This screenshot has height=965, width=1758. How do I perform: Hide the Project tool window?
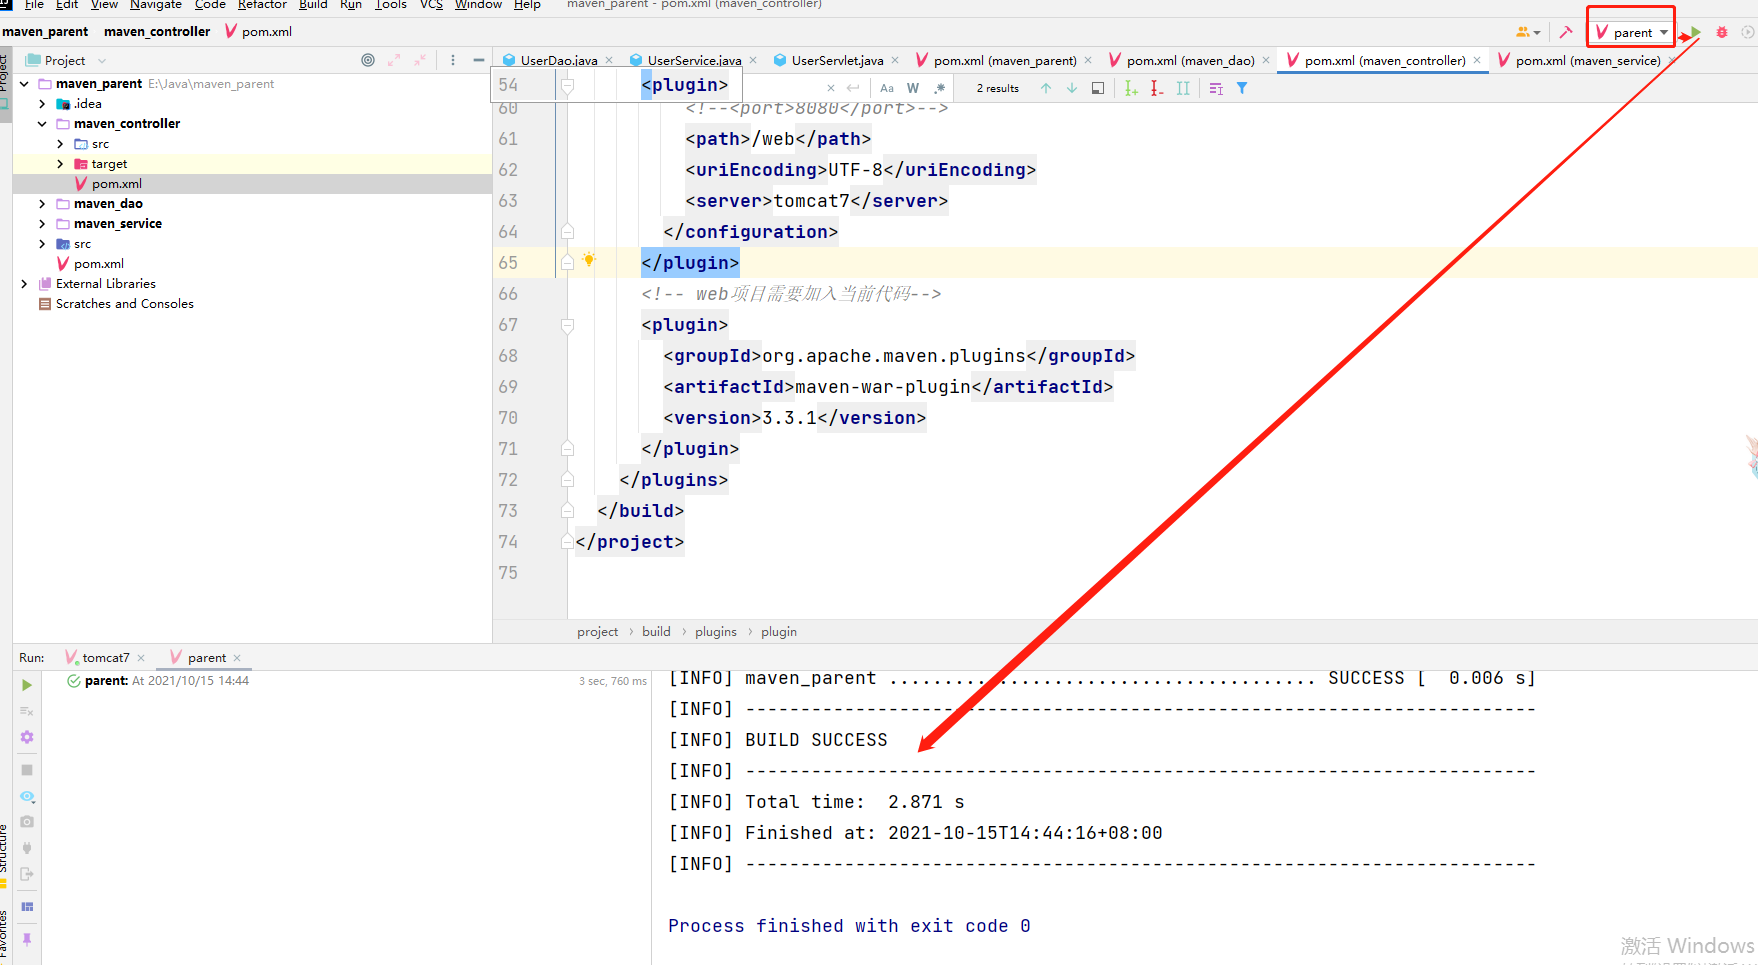coord(479,60)
